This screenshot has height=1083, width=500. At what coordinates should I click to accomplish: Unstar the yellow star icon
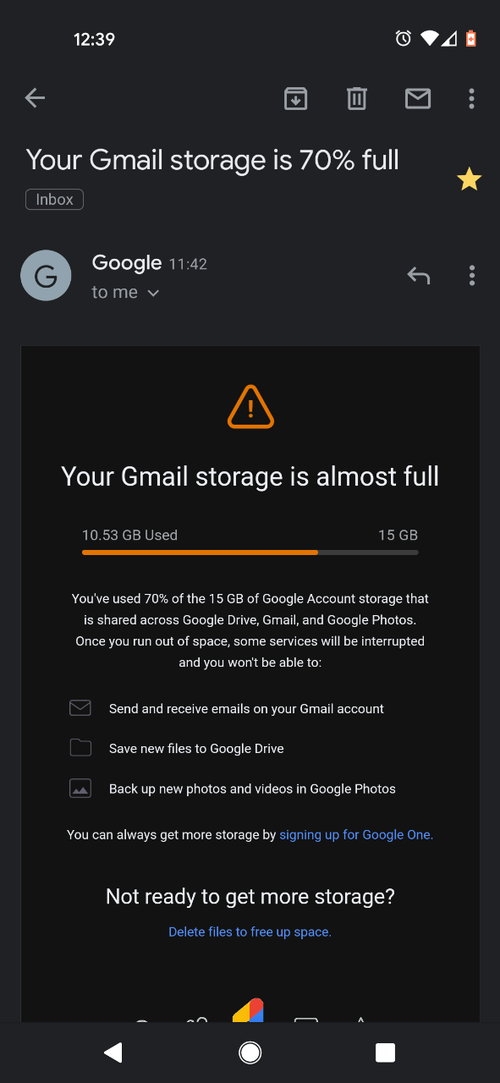(x=469, y=180)
